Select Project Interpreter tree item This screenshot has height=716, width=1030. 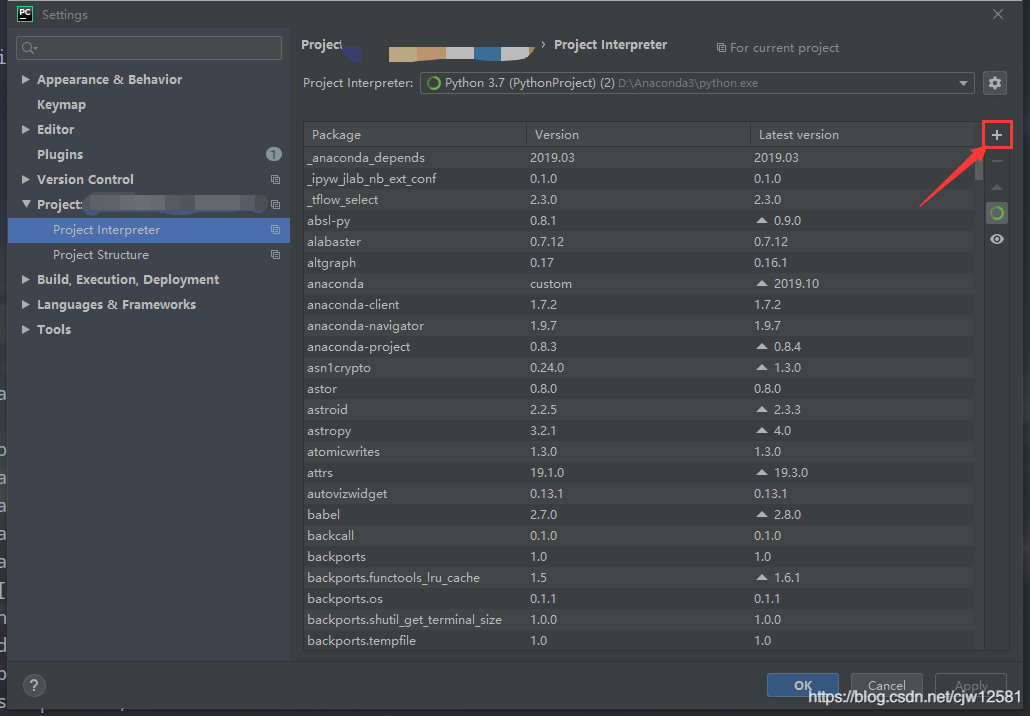(x=148, y=230)
